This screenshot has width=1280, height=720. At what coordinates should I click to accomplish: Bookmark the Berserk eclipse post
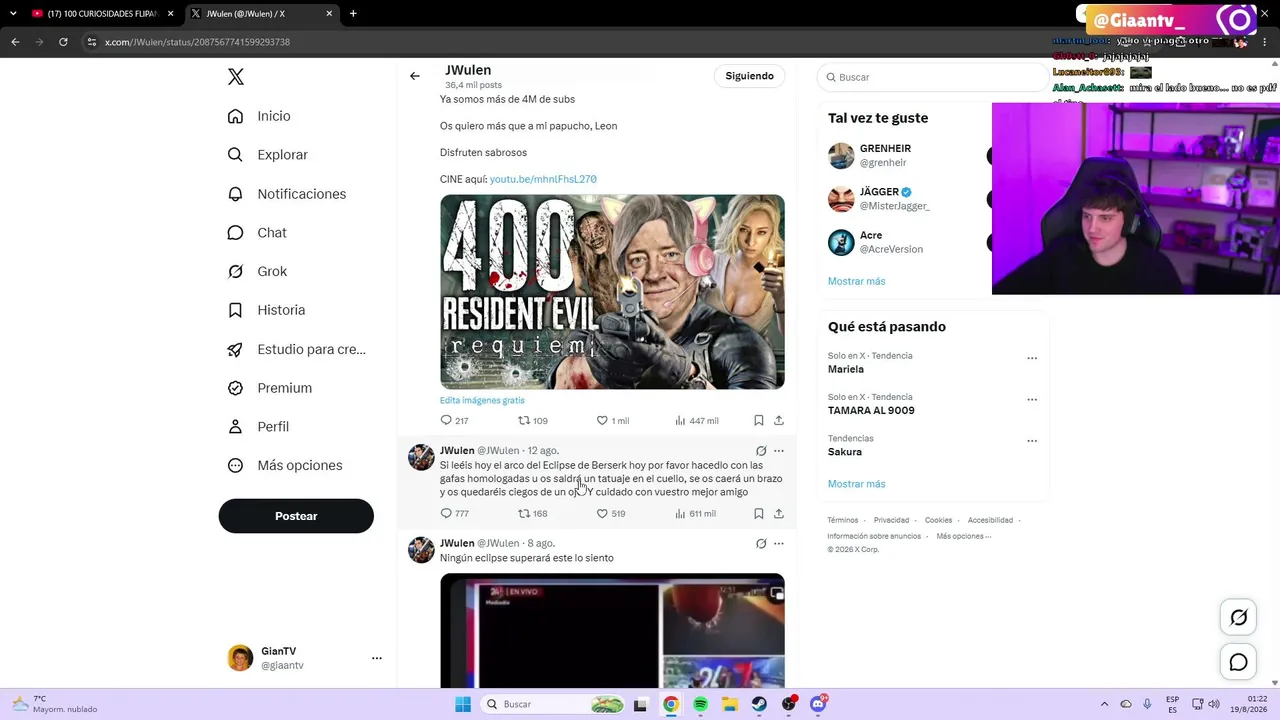[x=759, y=514]
